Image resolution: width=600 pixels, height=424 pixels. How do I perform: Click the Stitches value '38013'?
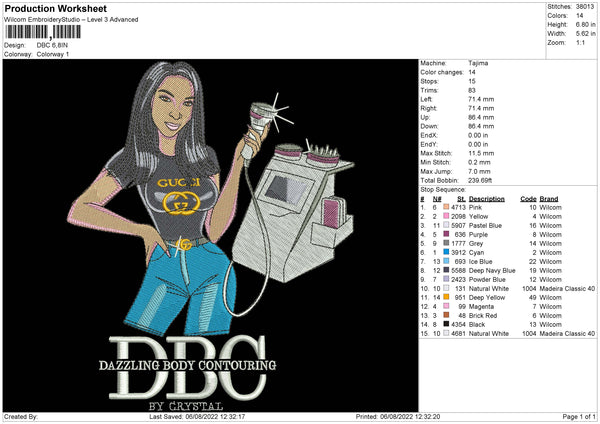[x=585, y=7]
